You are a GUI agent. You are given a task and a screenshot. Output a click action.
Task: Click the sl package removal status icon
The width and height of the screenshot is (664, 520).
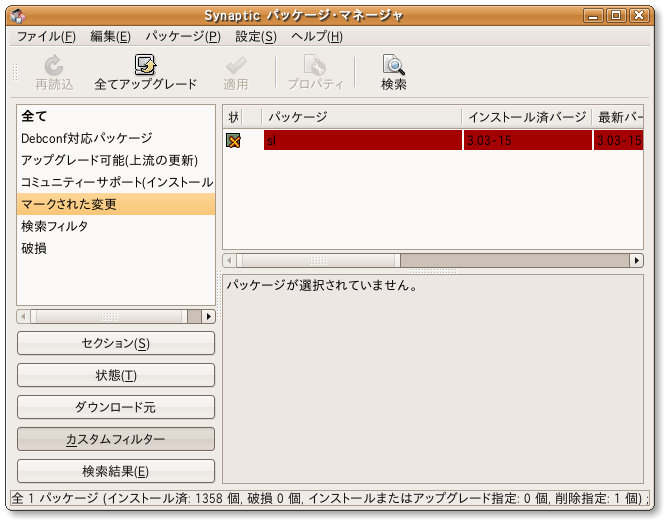(x=233, y=141)
